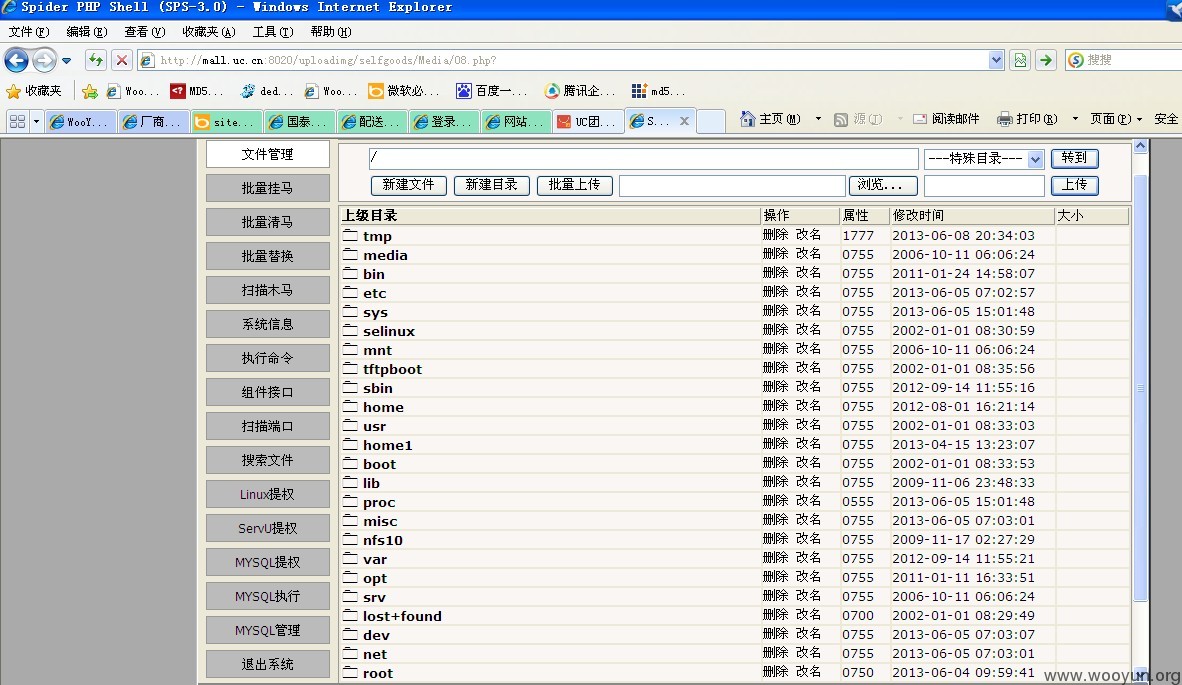
Task: Expand the print options dropdown arrow
Action: coord(1075,119)
